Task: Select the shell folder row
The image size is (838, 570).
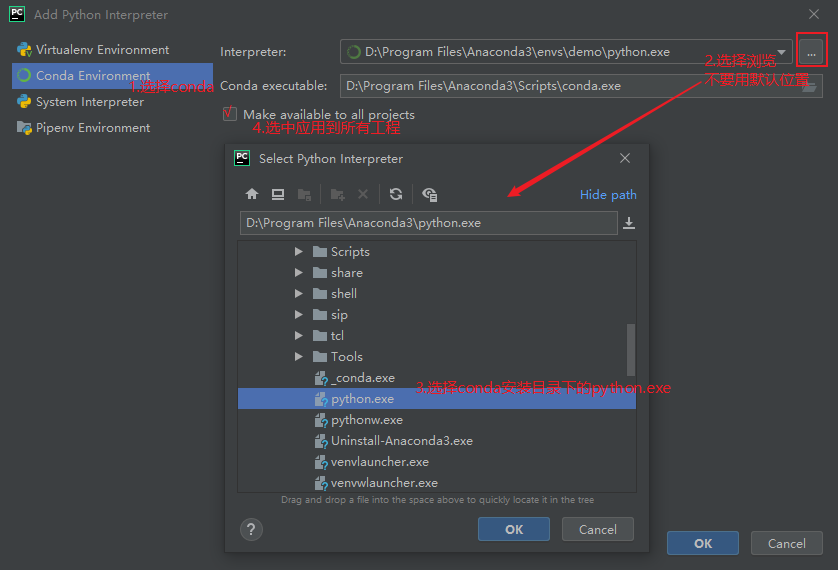Action: 437,293
